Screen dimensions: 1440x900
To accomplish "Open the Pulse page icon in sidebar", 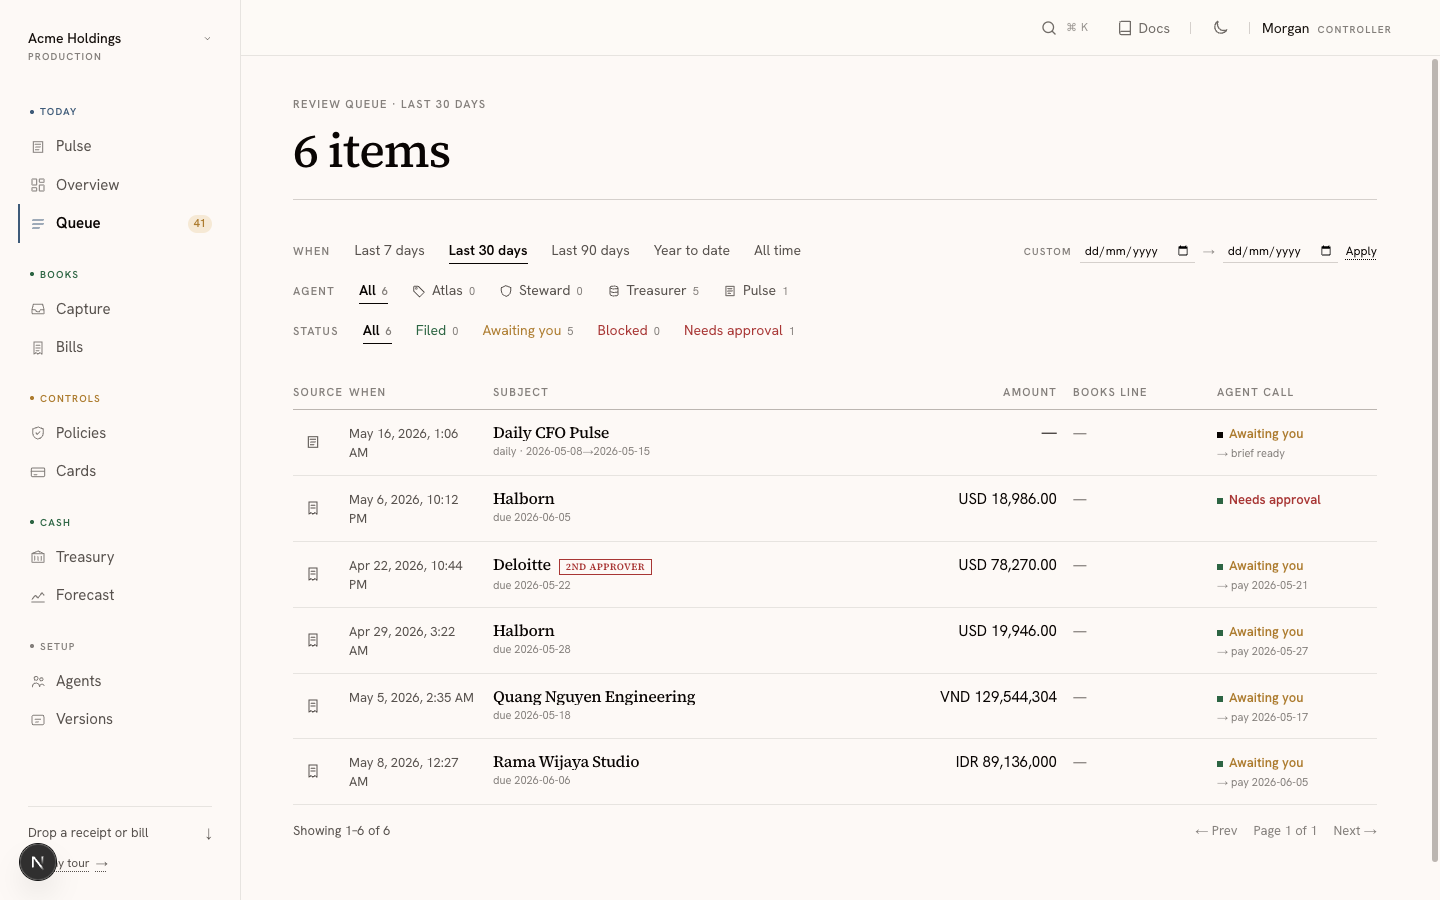I will [x=38, y=147].
